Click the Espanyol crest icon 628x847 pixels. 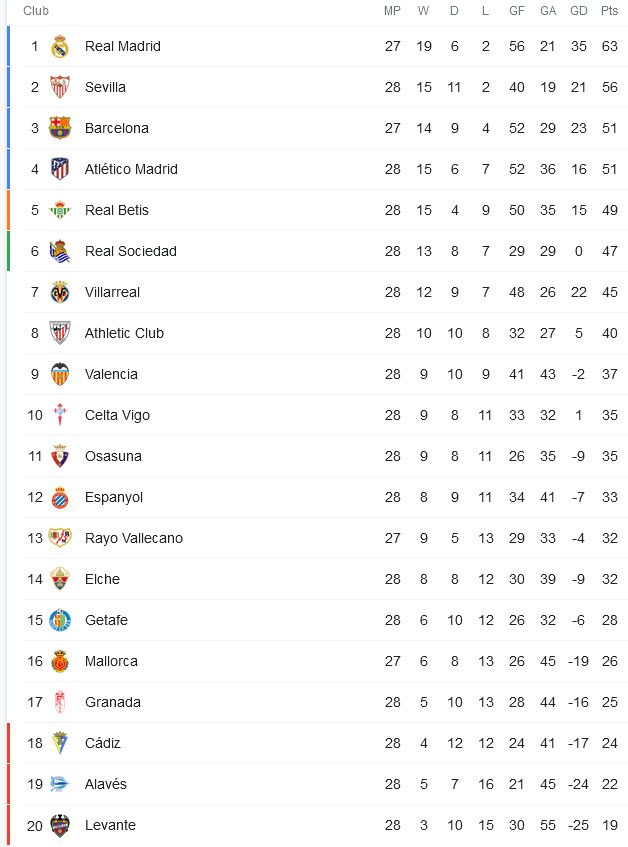60,498
